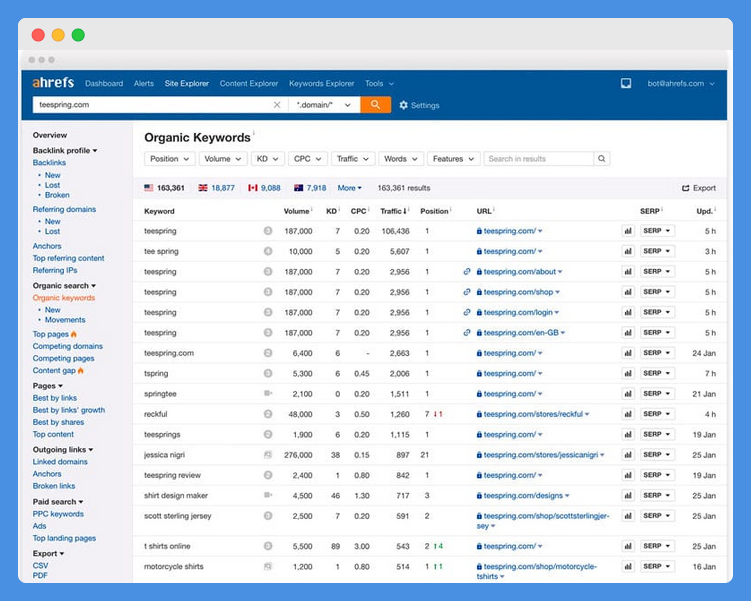Open chart icon for reckful row
Image resolution: width=751 pixels, height=601 pixels.
627,414
